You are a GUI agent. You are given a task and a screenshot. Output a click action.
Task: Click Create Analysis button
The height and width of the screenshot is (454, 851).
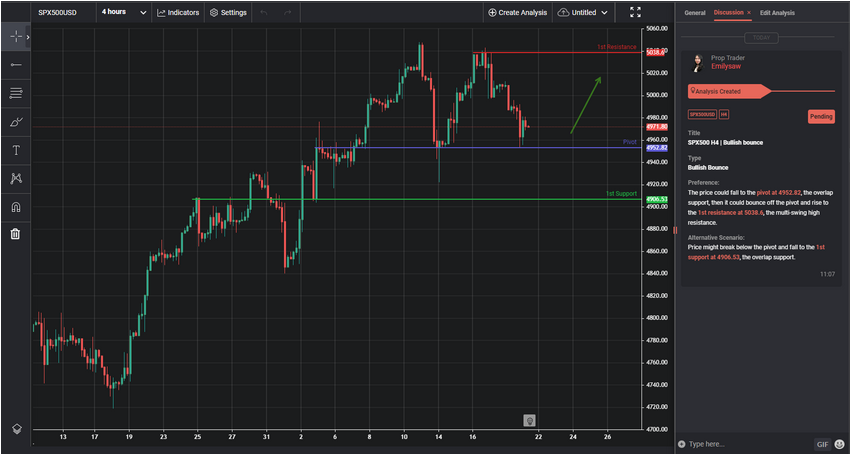coord(517,12)
